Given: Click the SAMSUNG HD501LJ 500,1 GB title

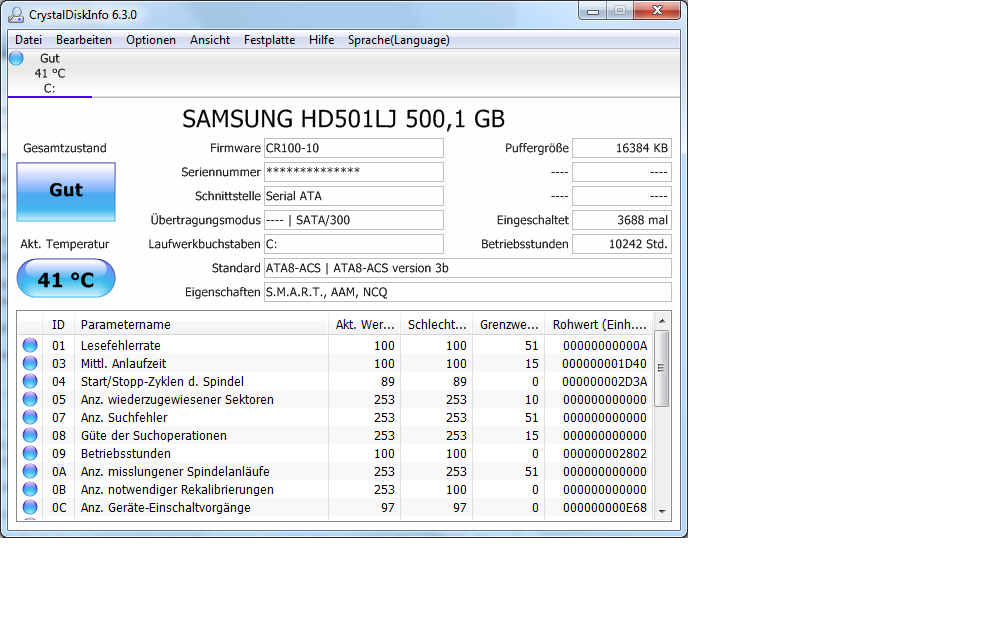Looking at the screenshot, I should (343, 119).
